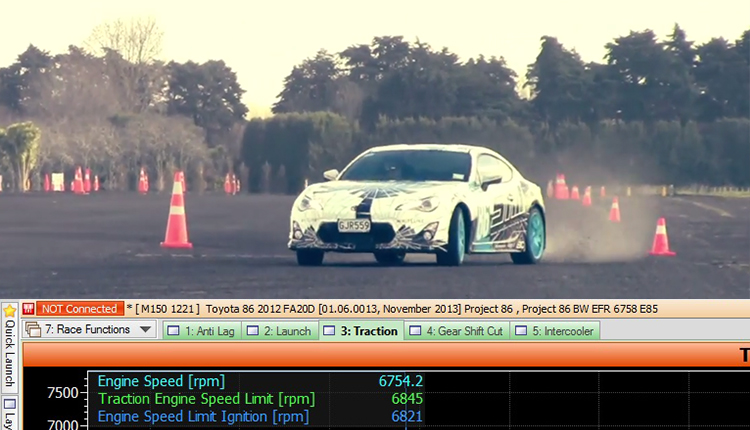Click the Traction tab worksheet icon
This screenshot has height=430, width=750.
[329, 331]
